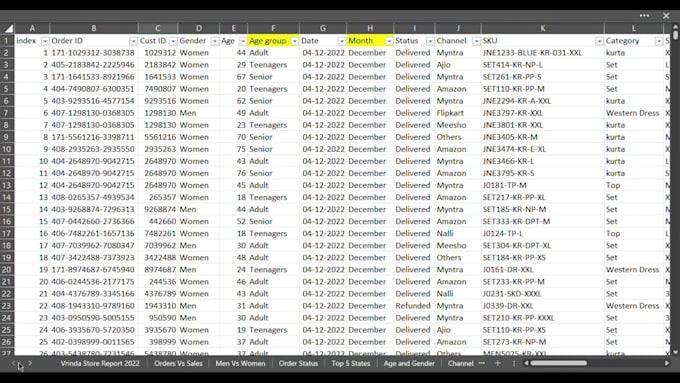
Task: Click Order ID 402-0398999-0011565
Action: tap(94, 342)
